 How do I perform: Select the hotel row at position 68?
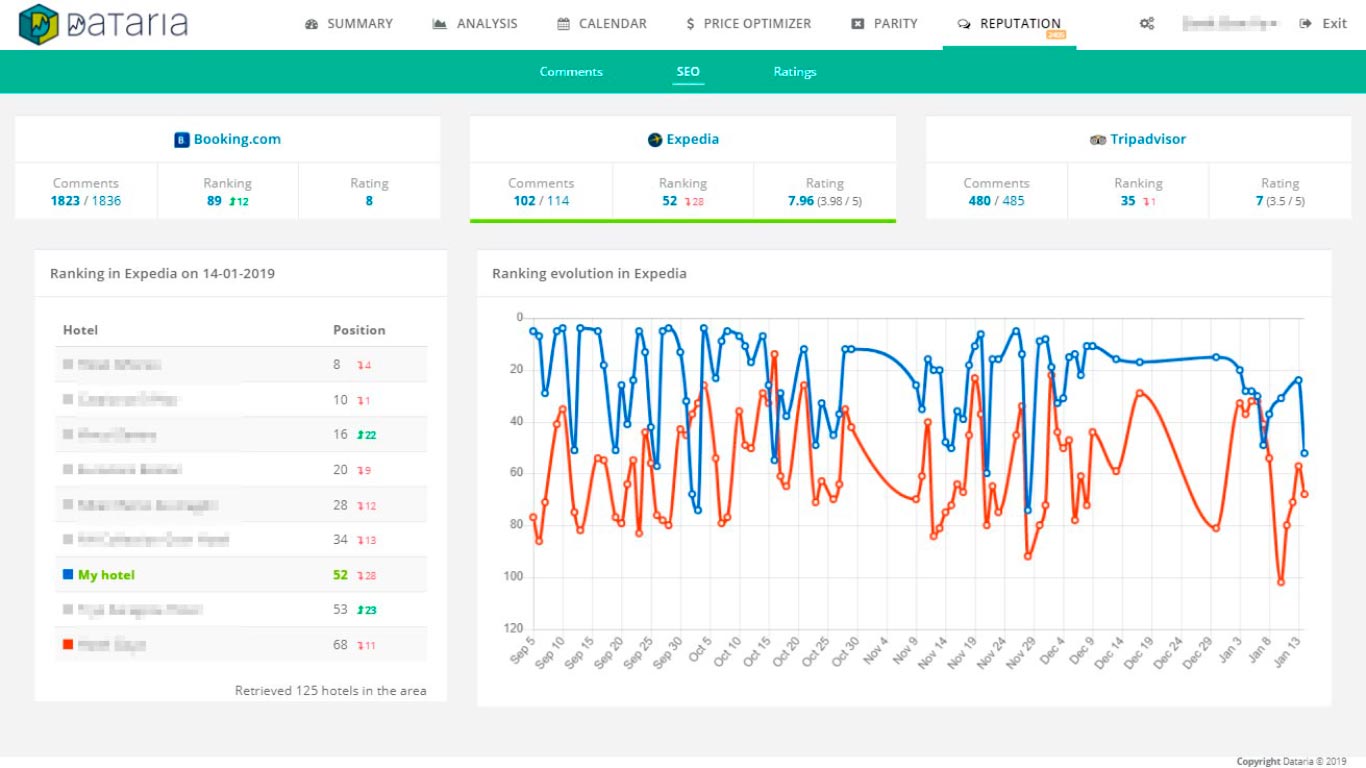(x=241, y=645)
